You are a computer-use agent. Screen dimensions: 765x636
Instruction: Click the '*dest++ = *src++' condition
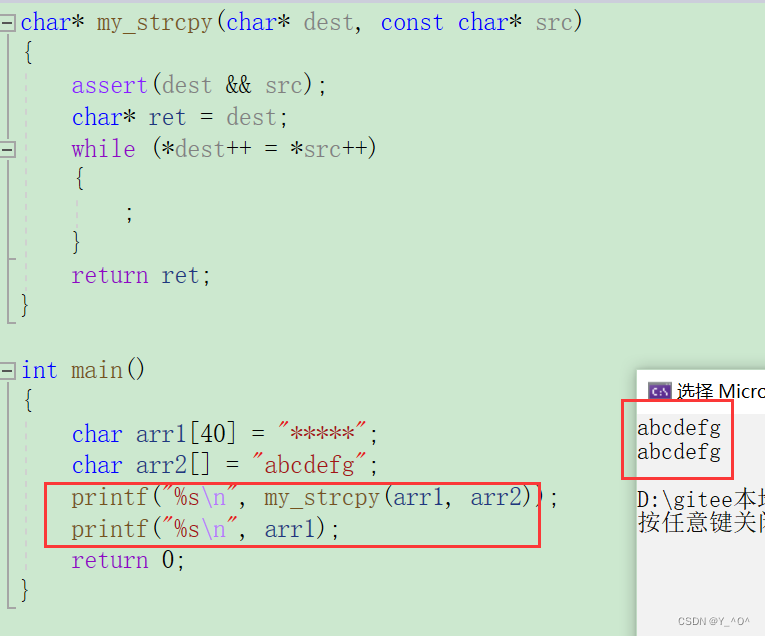pos(264,148)
